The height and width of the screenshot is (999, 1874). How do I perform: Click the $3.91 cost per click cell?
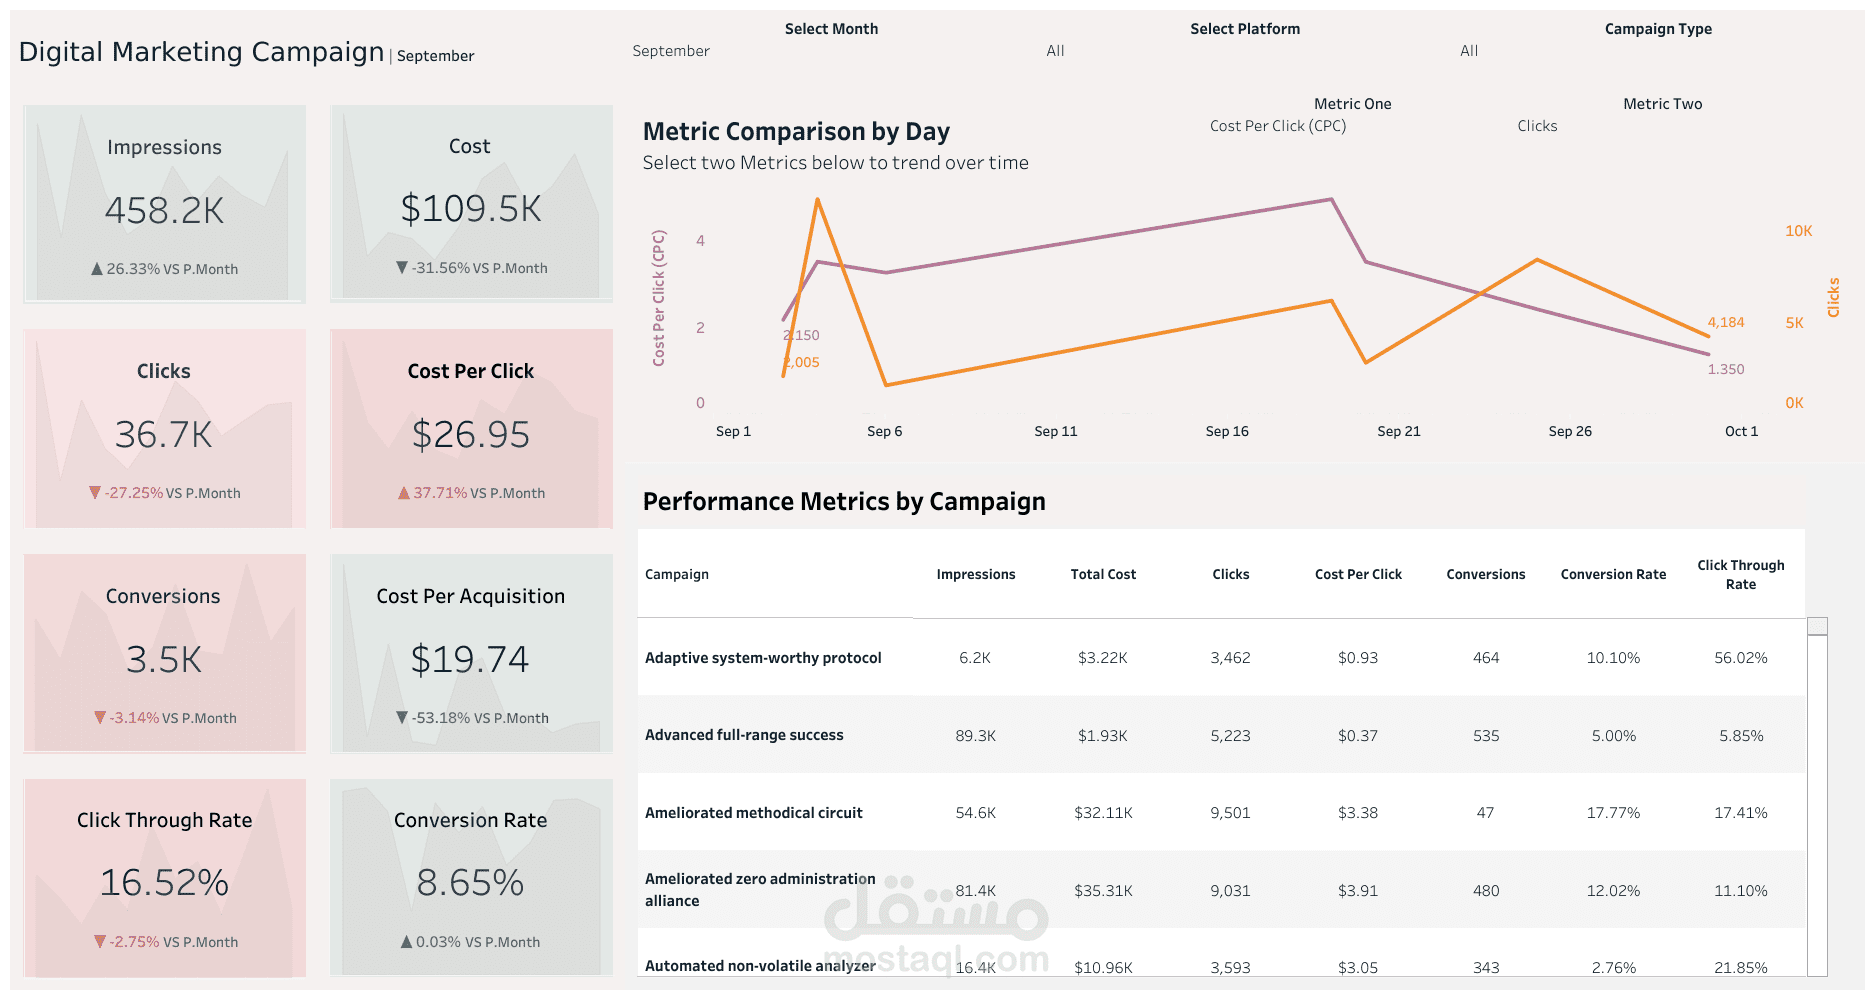(1358, 891)
